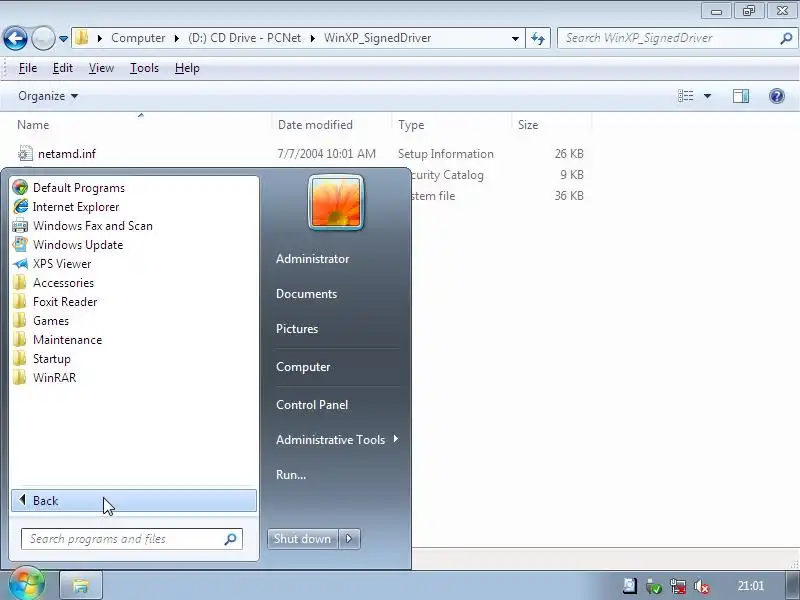Click the Explorer Back arrow button

(x=15, y=38)
